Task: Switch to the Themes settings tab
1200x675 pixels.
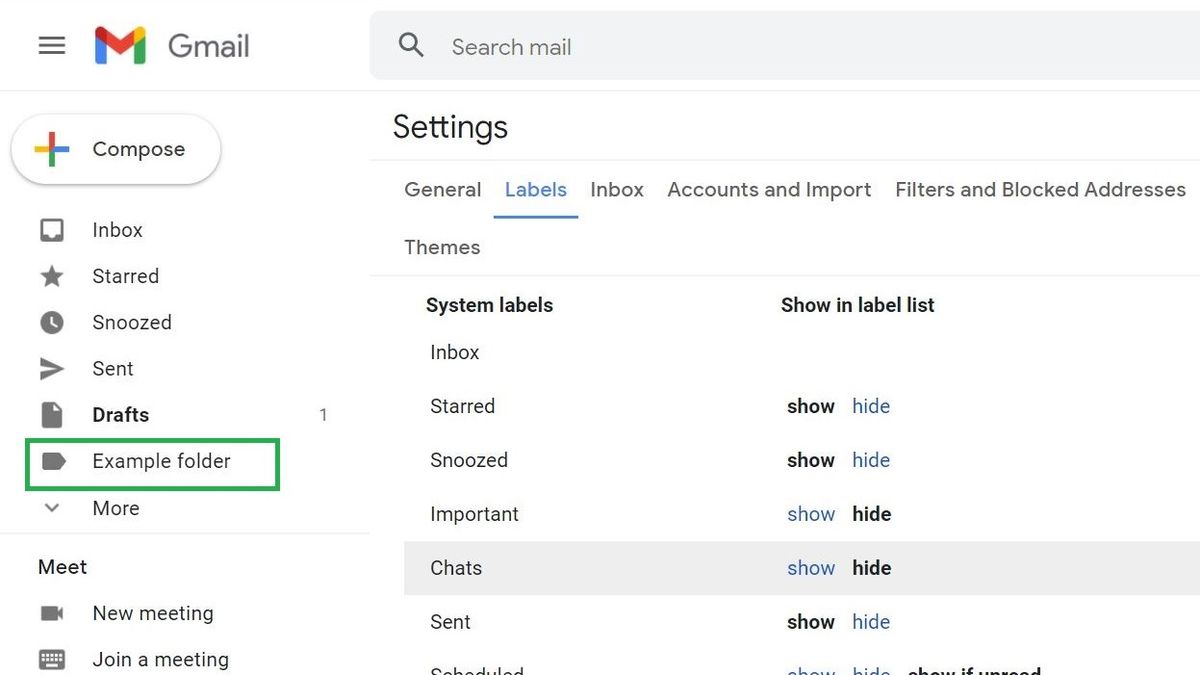Action: (x=442, y=247)
